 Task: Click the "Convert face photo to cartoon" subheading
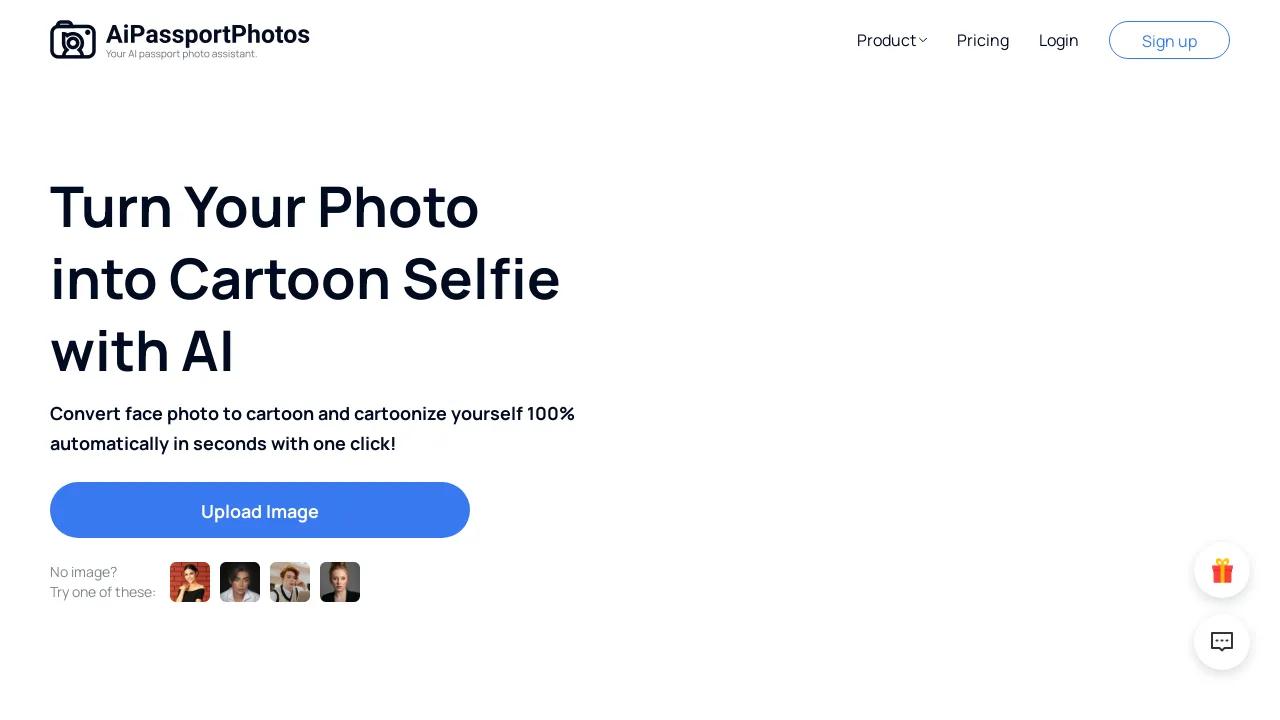coord(312,414)
